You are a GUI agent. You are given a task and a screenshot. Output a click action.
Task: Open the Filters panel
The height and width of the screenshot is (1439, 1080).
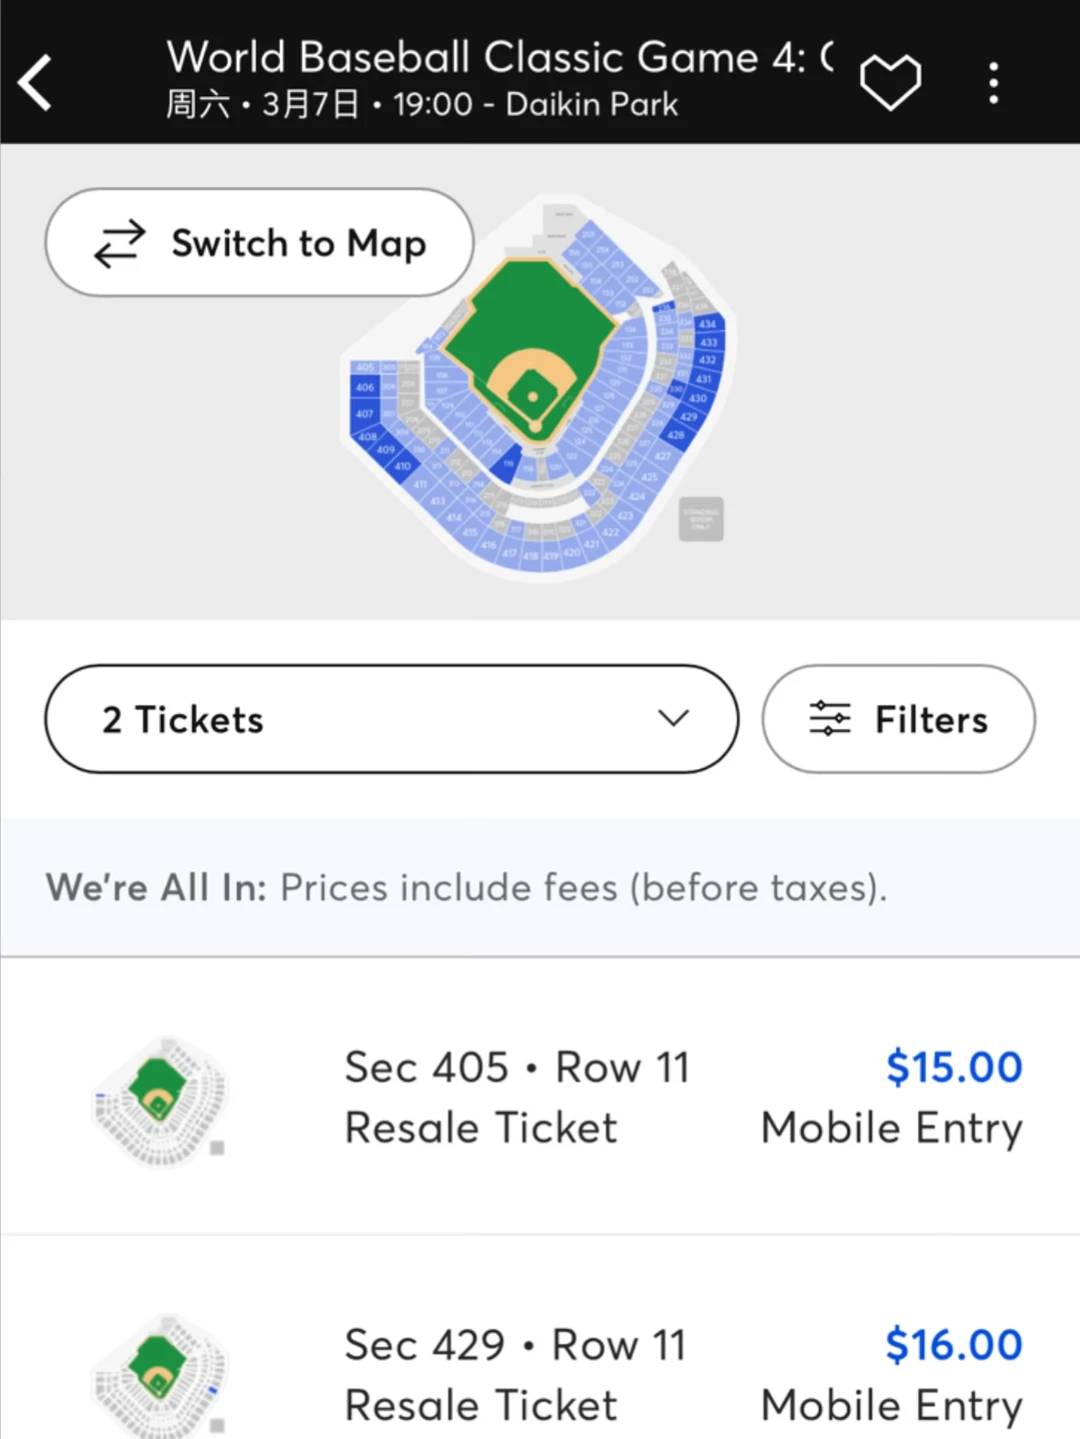coord(898,718)
